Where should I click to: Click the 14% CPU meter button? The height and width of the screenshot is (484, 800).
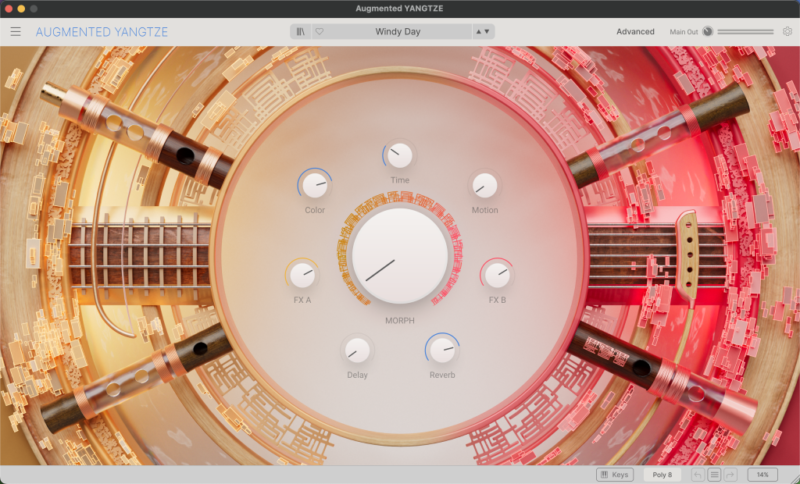point(762,474)
